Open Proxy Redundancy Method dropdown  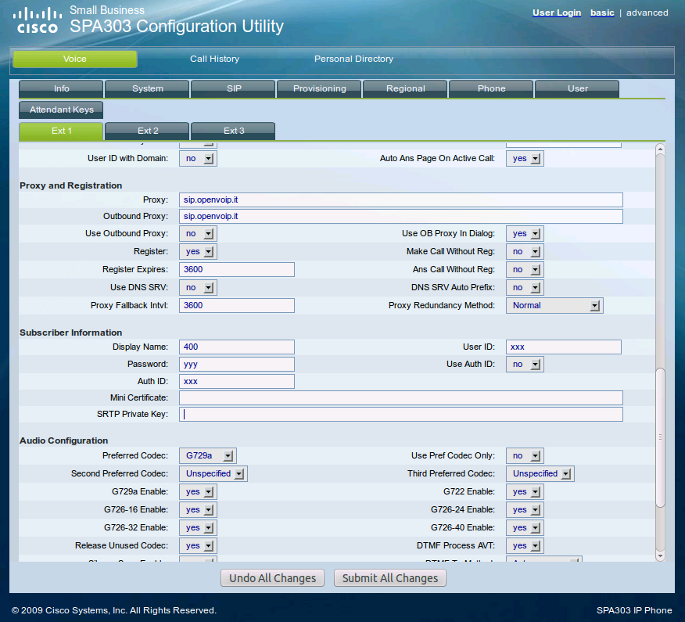click(555, 305)
